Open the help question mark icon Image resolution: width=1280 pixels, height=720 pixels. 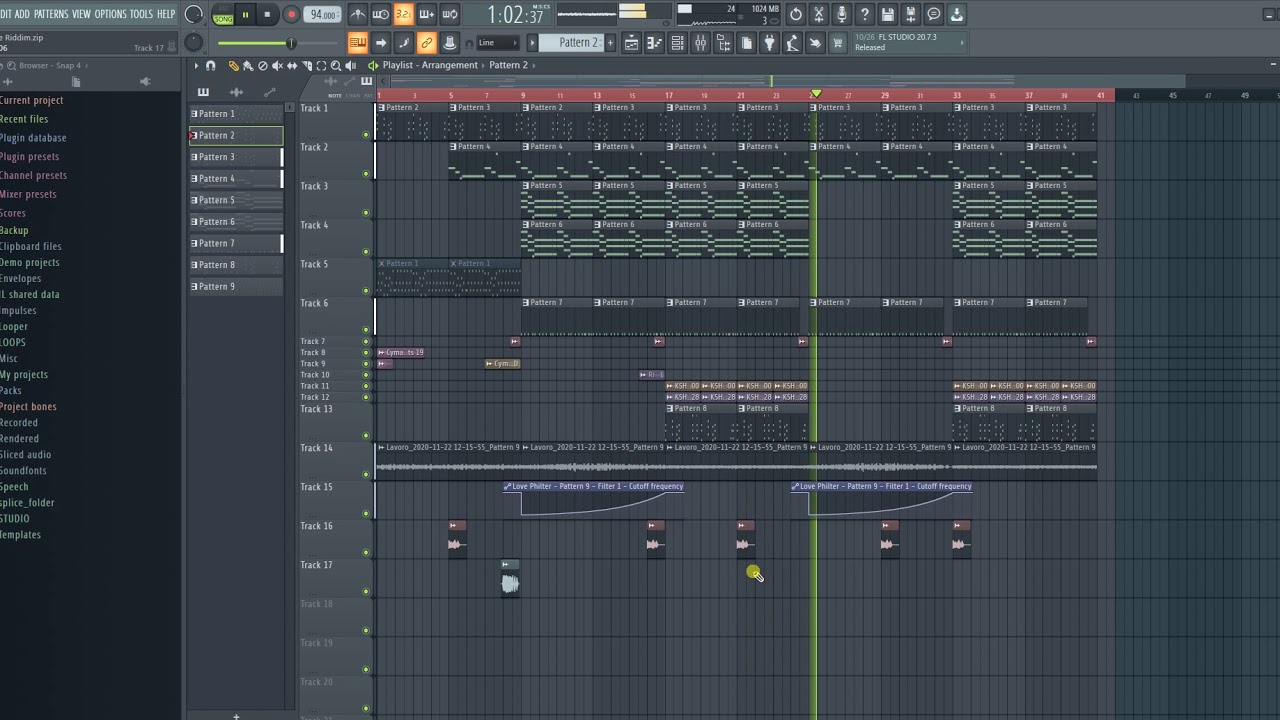865,14
